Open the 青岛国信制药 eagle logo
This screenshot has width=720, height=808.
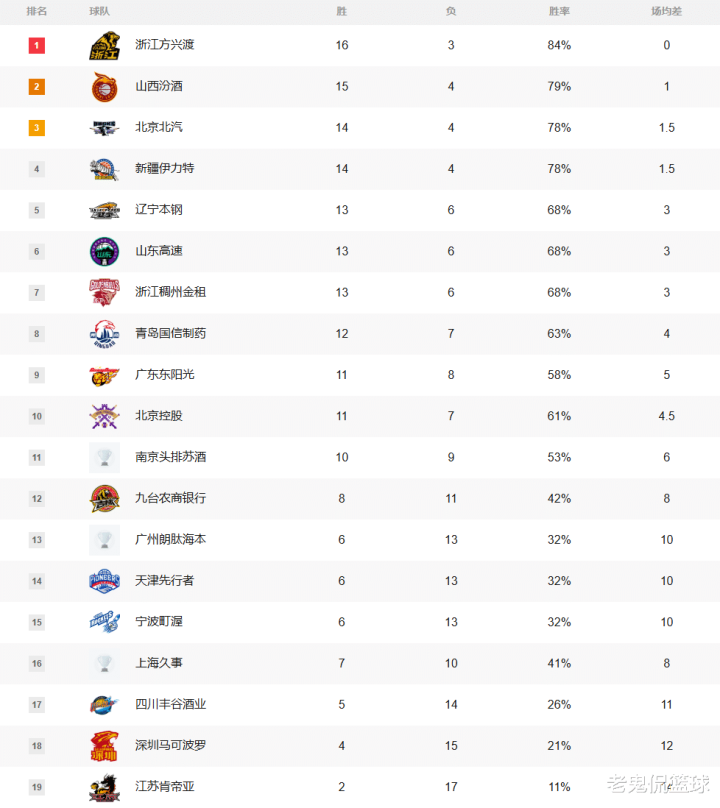[x=105, y=333]
